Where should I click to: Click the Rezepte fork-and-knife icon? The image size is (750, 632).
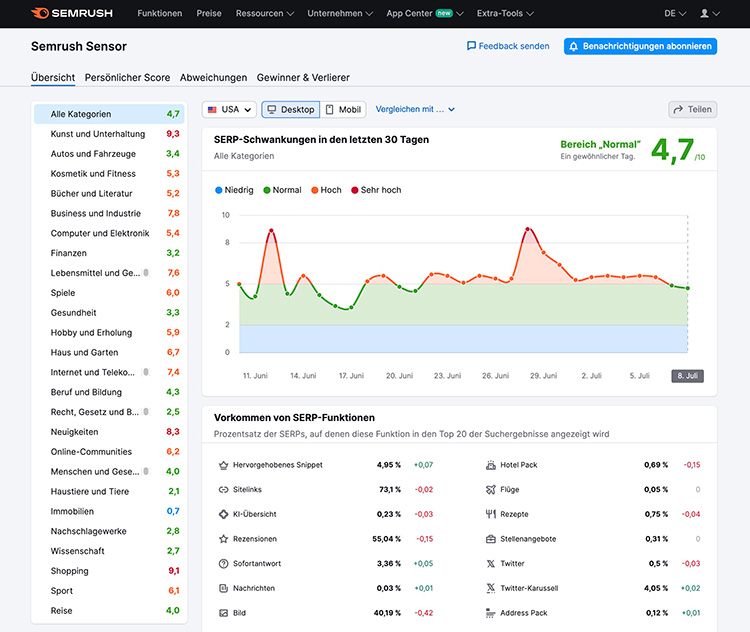click(x=491, y=514)
